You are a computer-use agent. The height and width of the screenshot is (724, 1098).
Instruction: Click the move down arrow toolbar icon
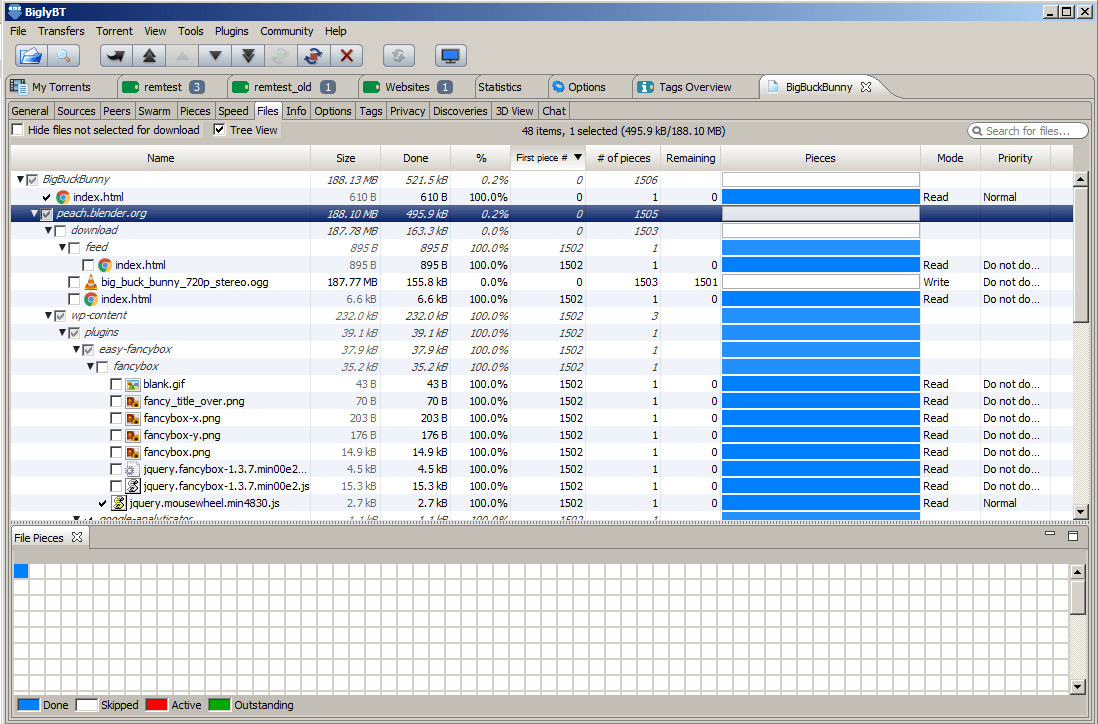pos(214,56)
